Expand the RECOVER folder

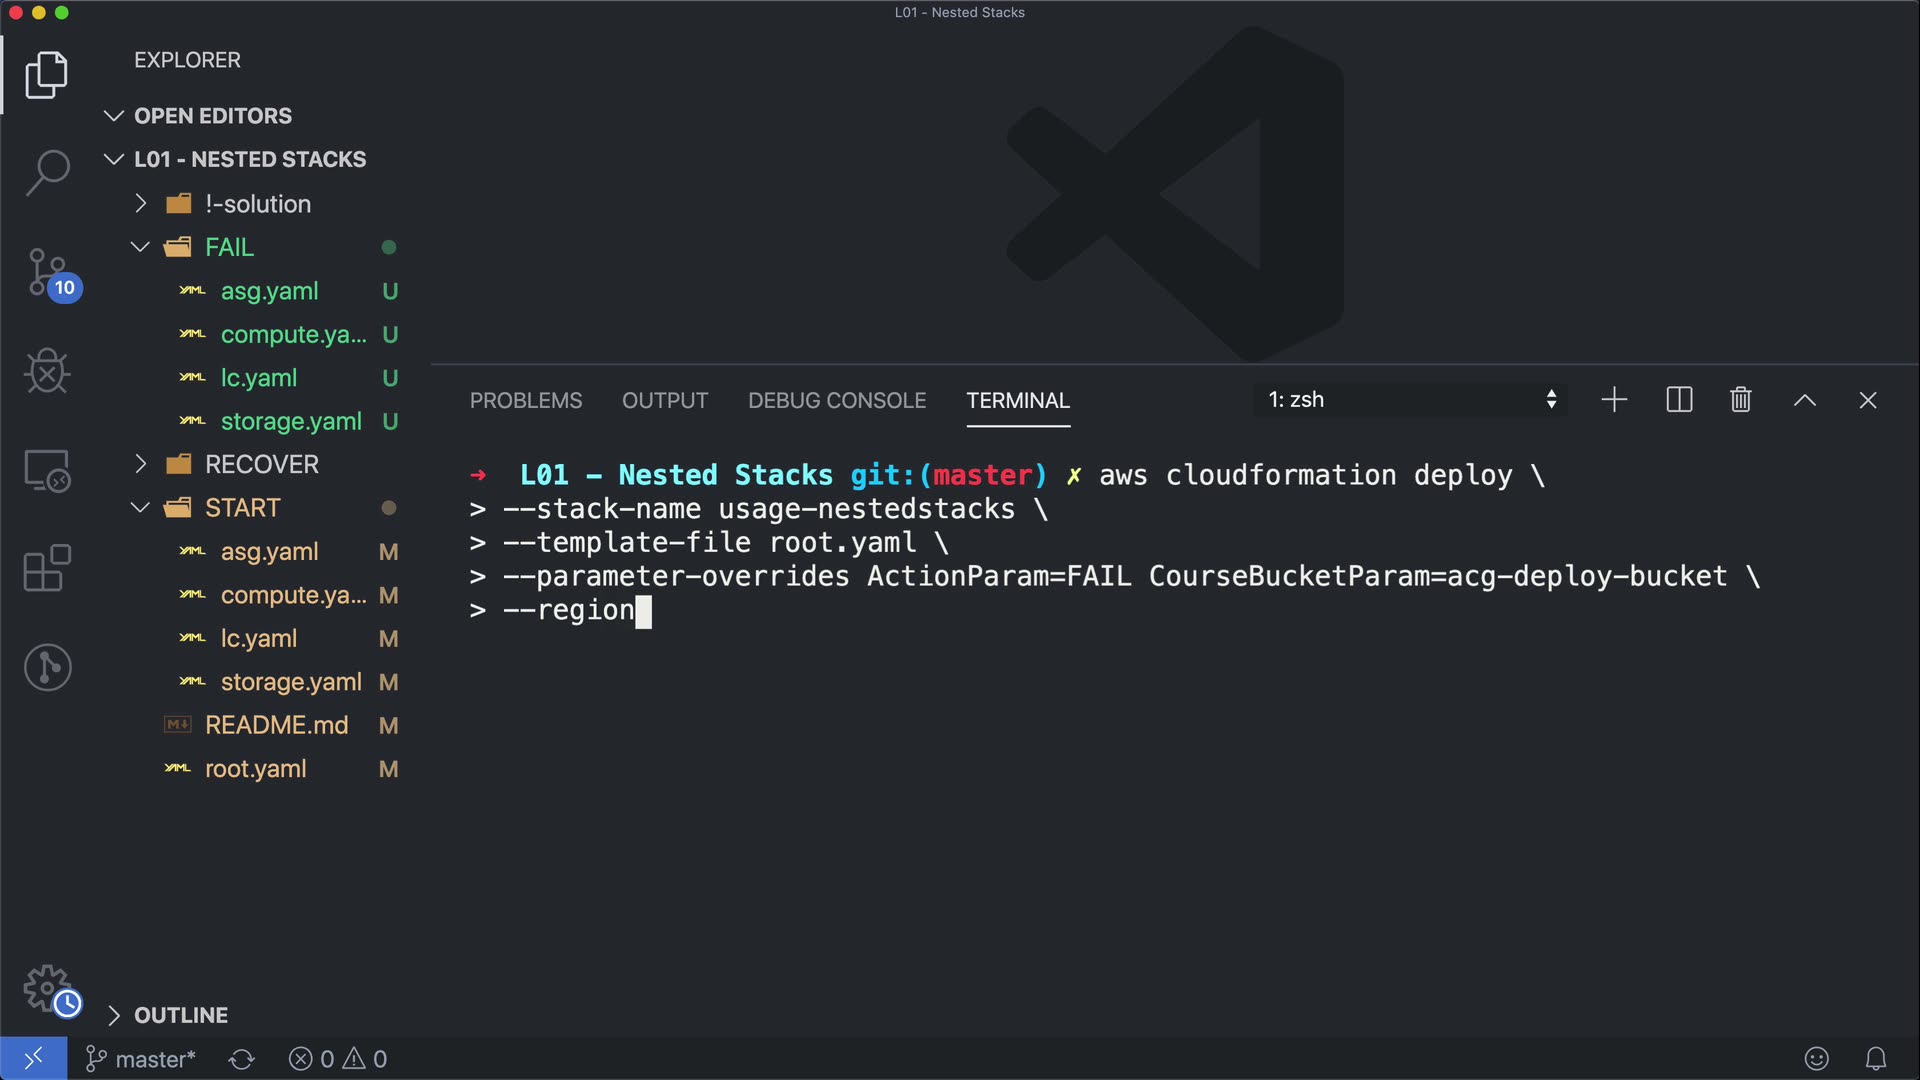point(261,464)
